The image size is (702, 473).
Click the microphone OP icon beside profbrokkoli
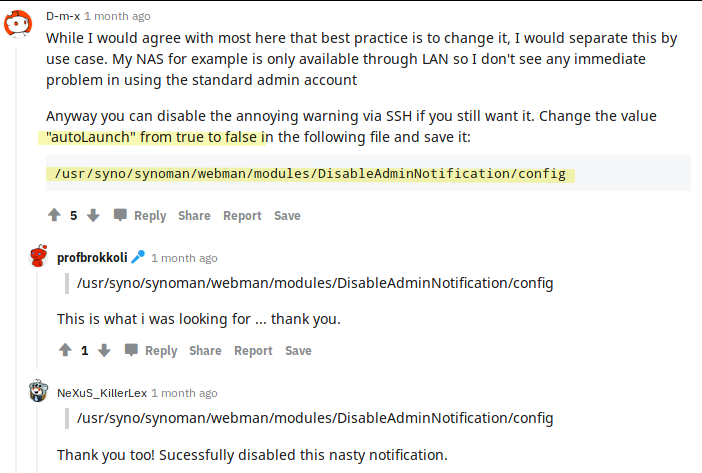[x=138, y=257]
